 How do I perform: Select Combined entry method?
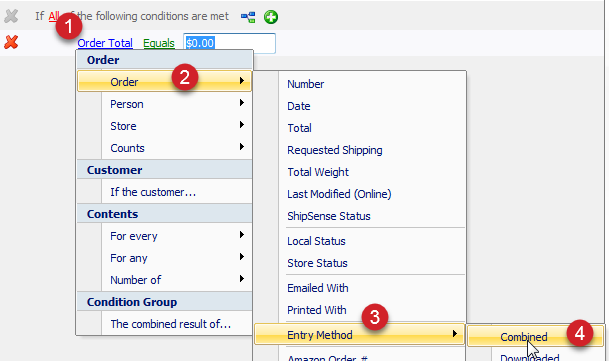coord(536,336)
